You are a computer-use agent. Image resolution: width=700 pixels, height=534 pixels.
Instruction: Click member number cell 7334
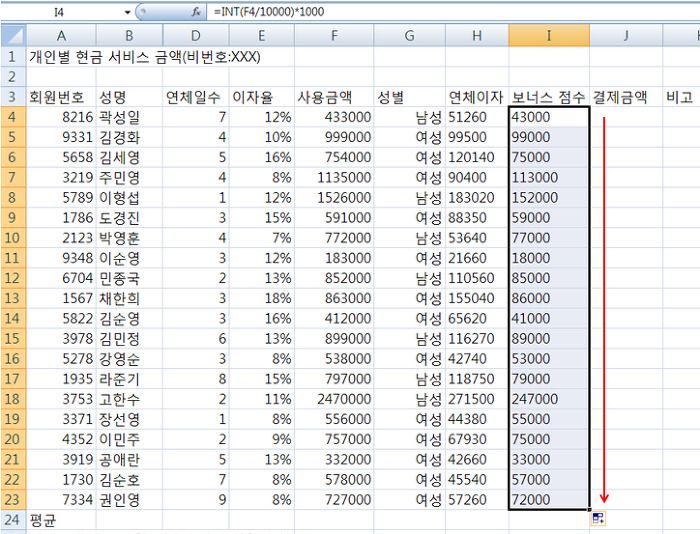pyautogui.click(x=61, y=500)
